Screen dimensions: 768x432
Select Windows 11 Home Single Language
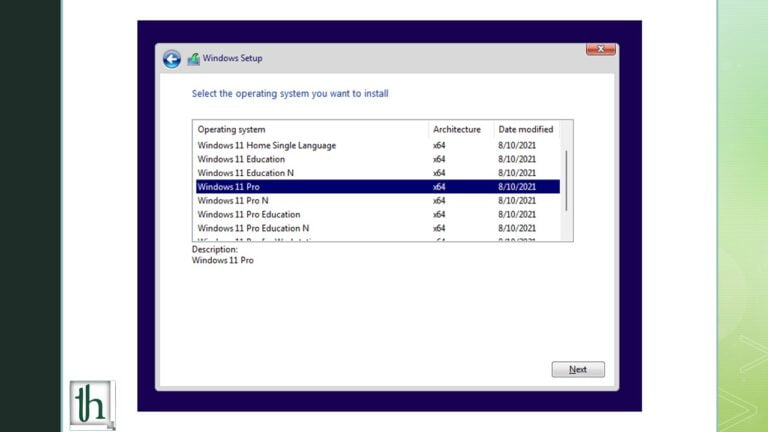tap(378, 145)
